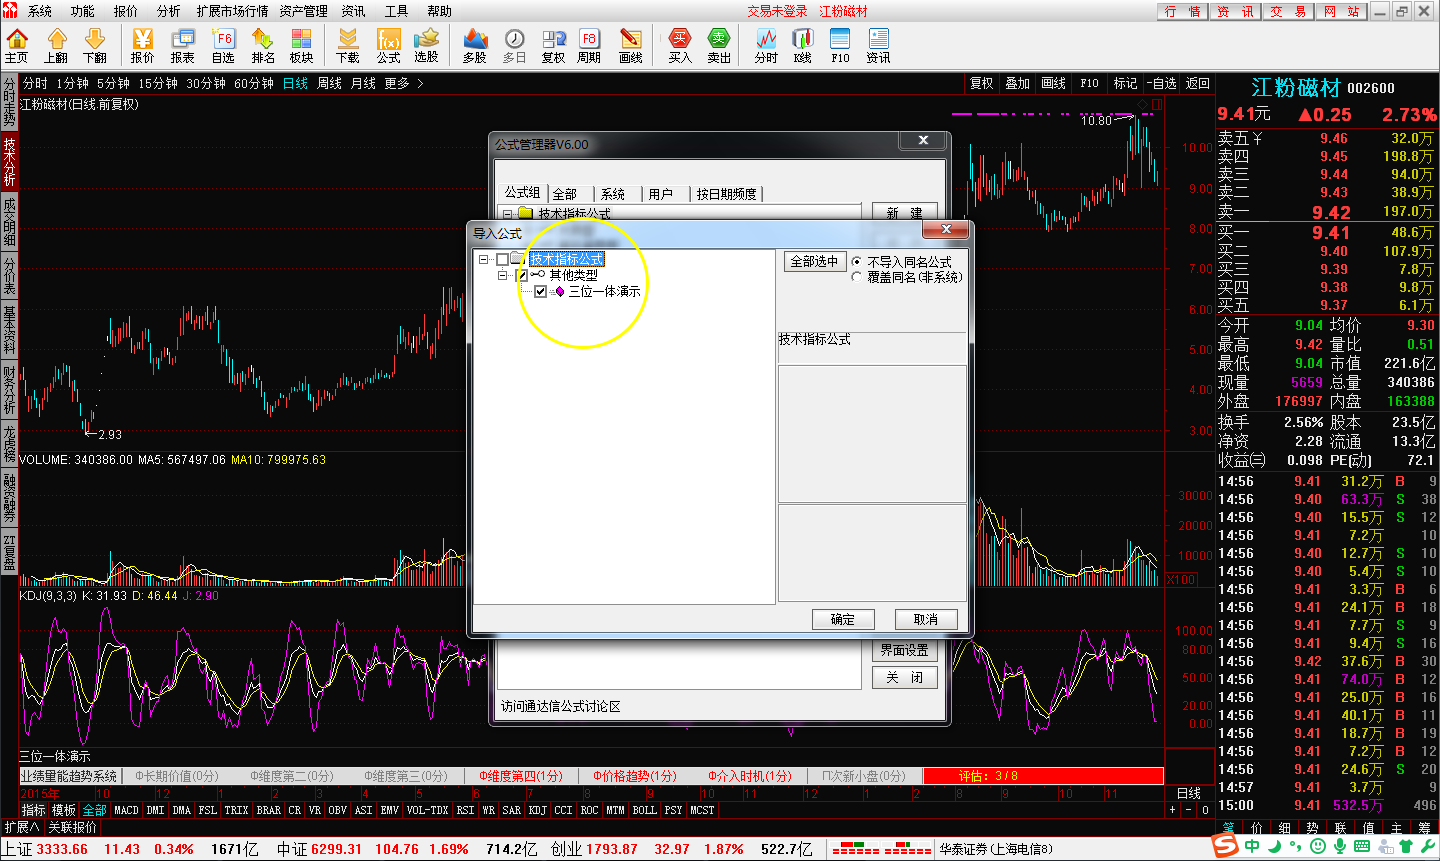Screen dimensions: 1440x861
Task: Confirm import with 确定 button
Action: pyautogui.click(x=843, y=619)
